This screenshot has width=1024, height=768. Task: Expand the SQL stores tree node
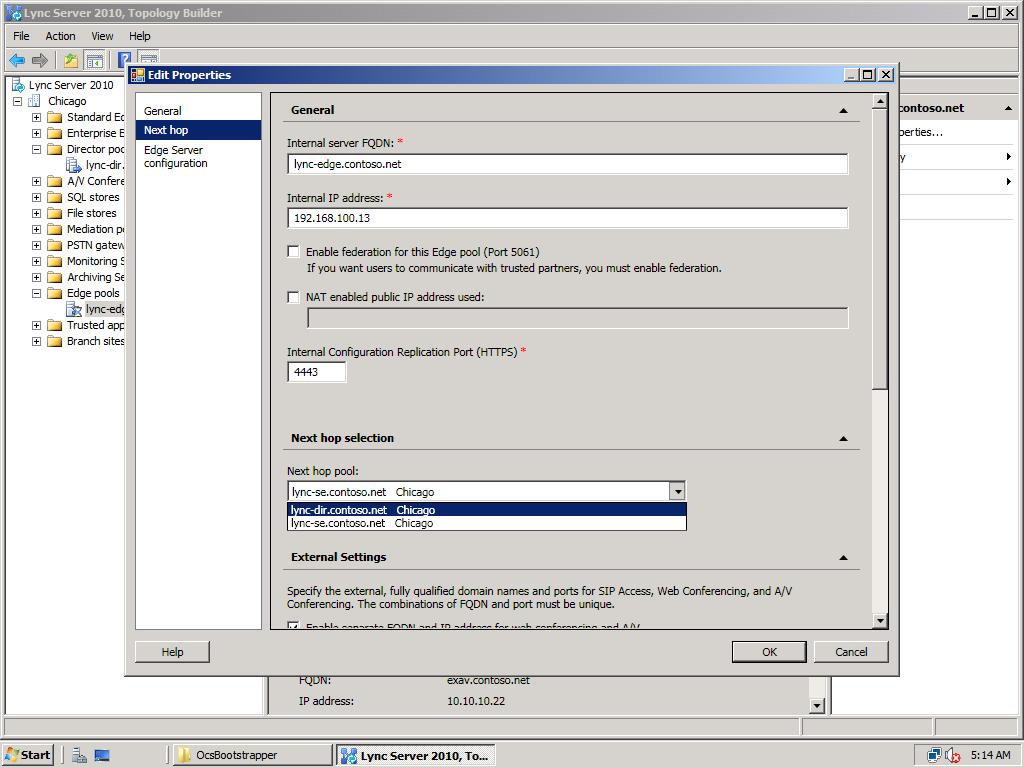pos(37,197)
